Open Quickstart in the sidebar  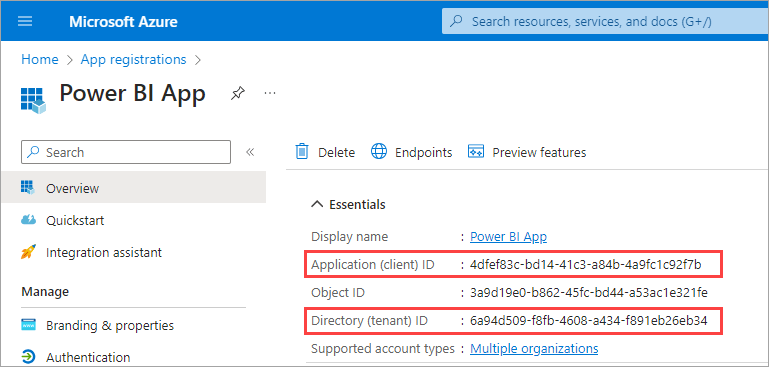tap(75, 220)
